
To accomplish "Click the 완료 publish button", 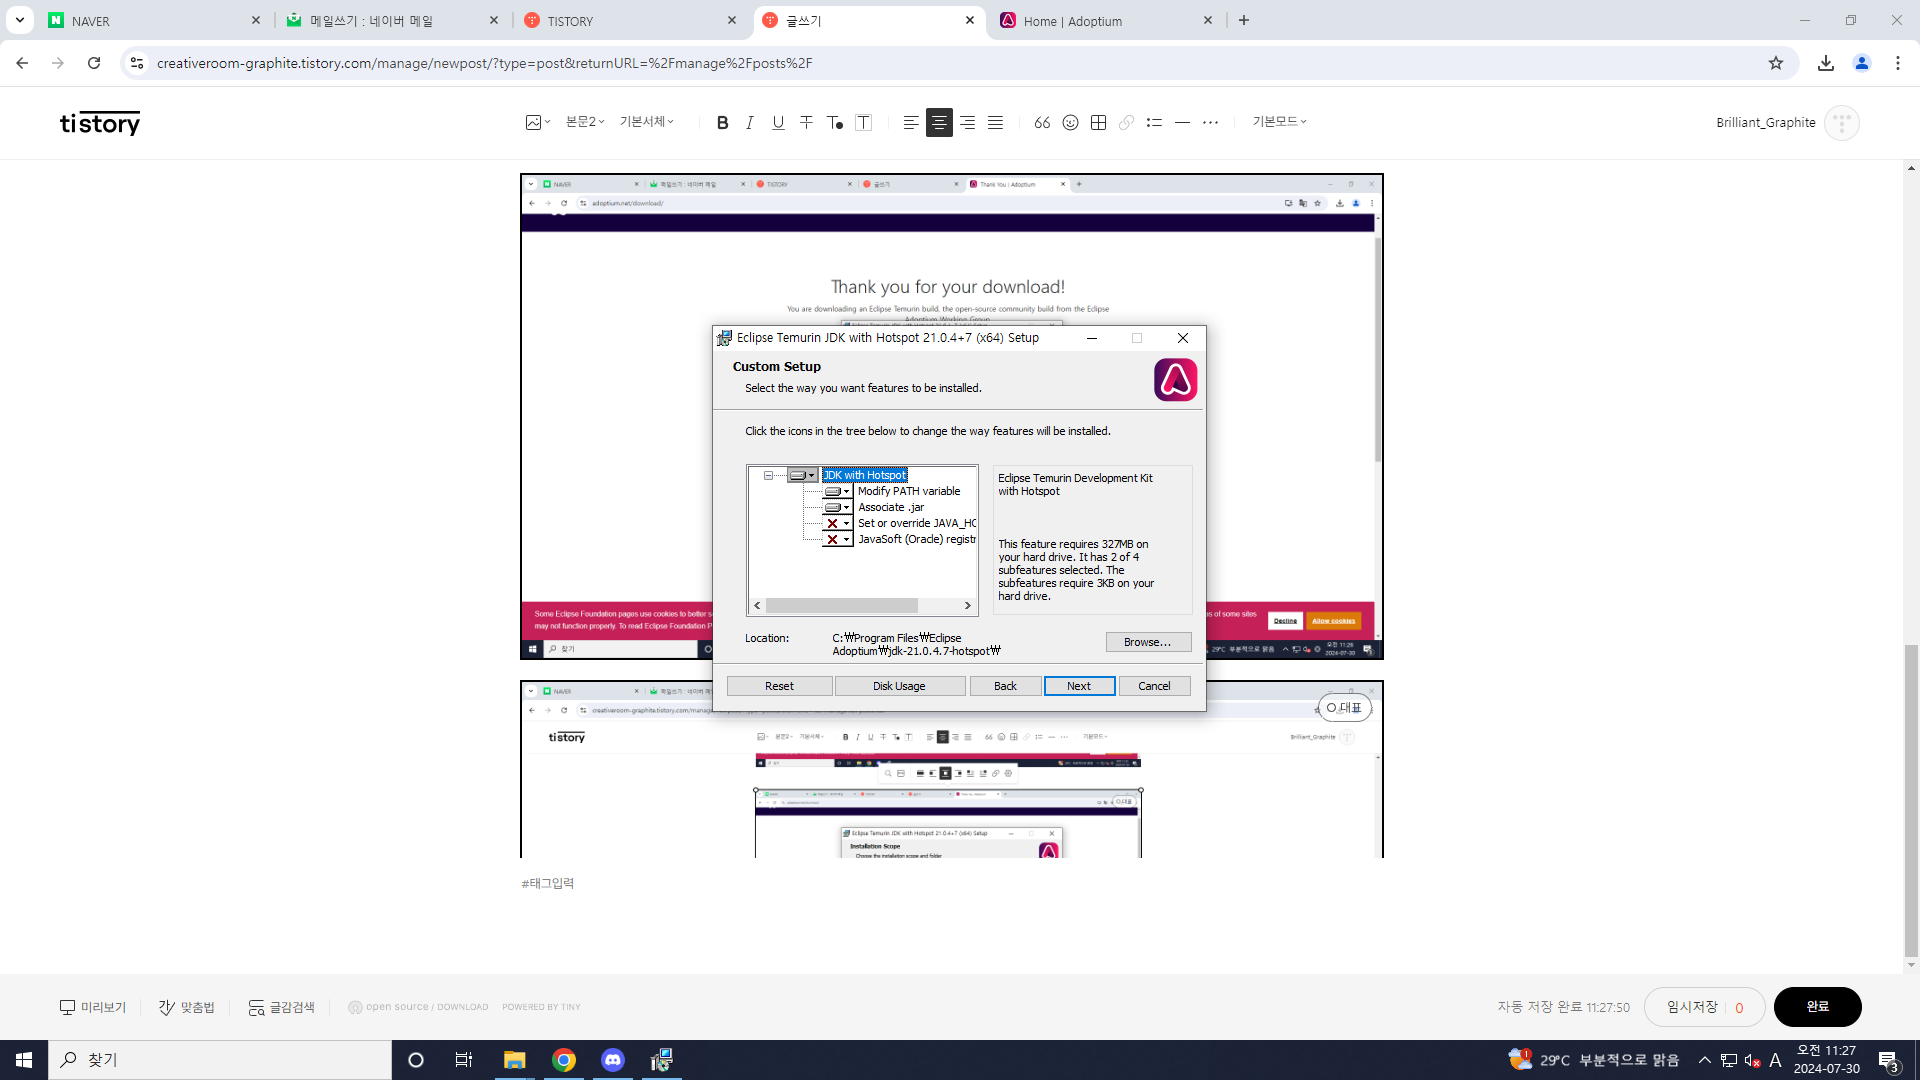I will coord(1816,1007).
